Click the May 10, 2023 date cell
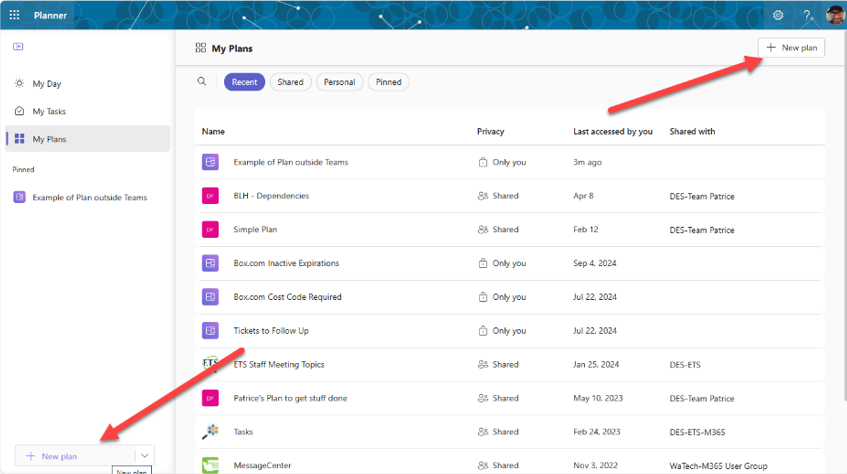 pyautogui.click(x=598, y=398)
